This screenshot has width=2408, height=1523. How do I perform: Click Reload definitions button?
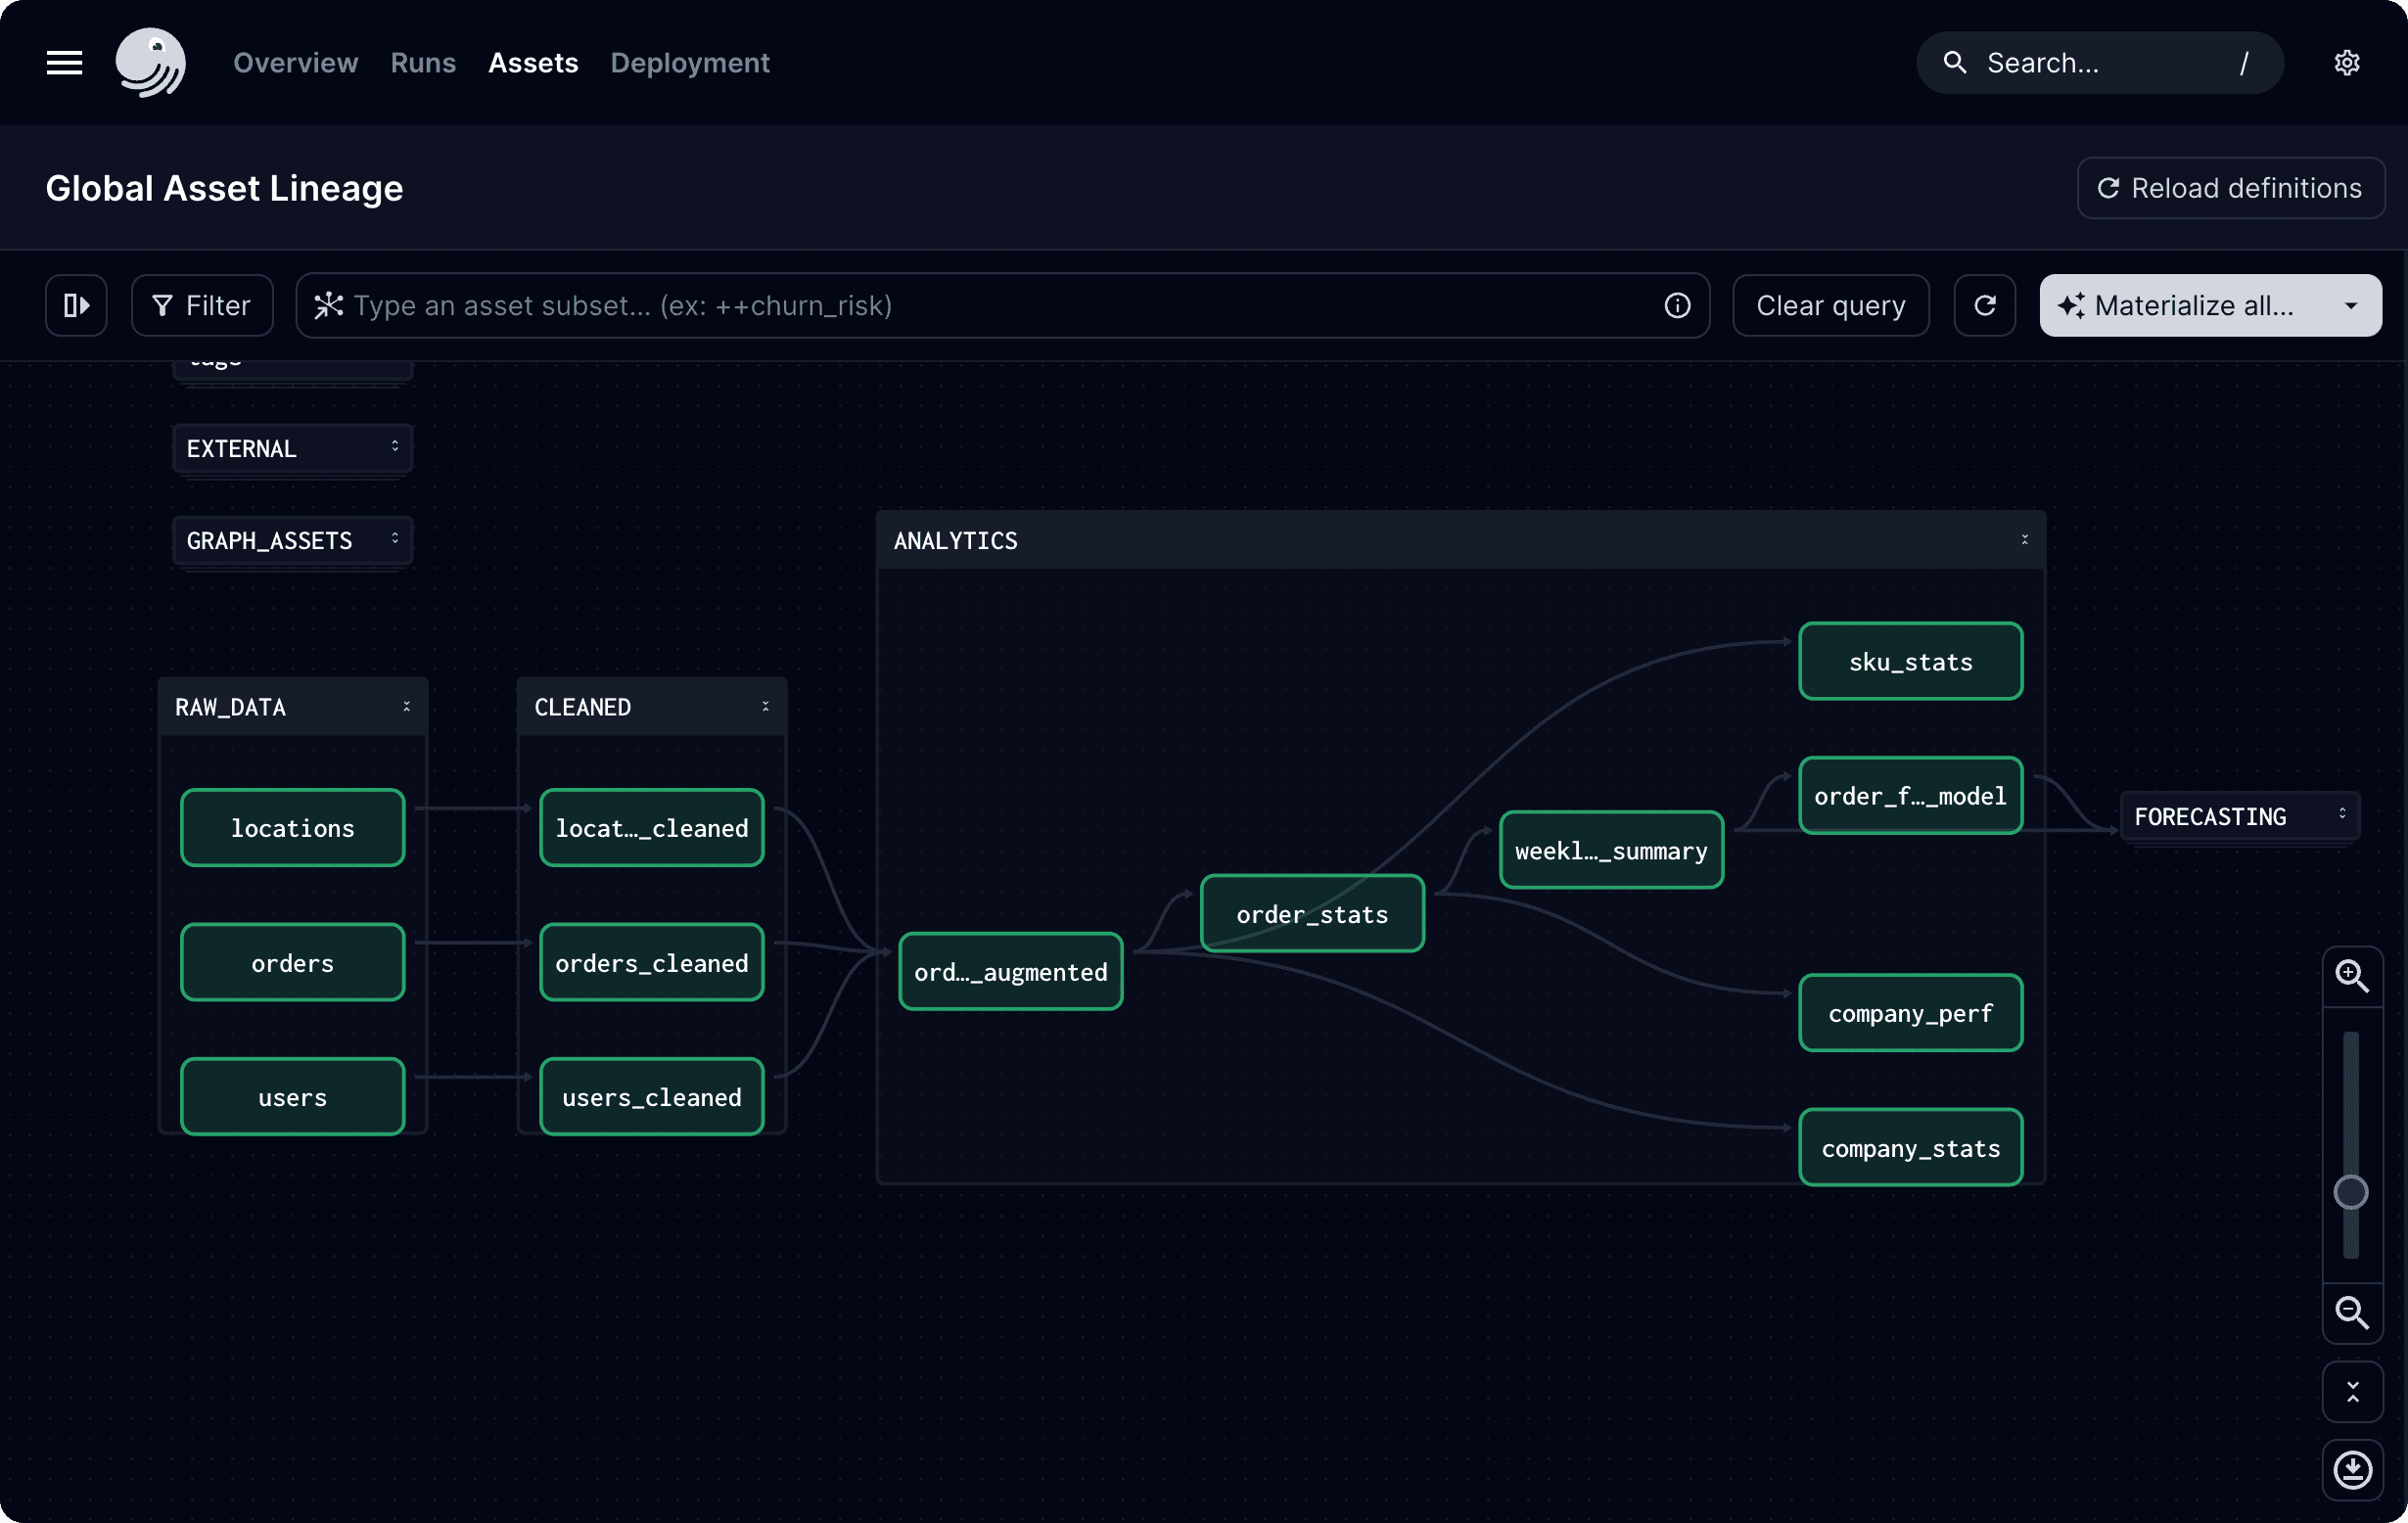2230,188
